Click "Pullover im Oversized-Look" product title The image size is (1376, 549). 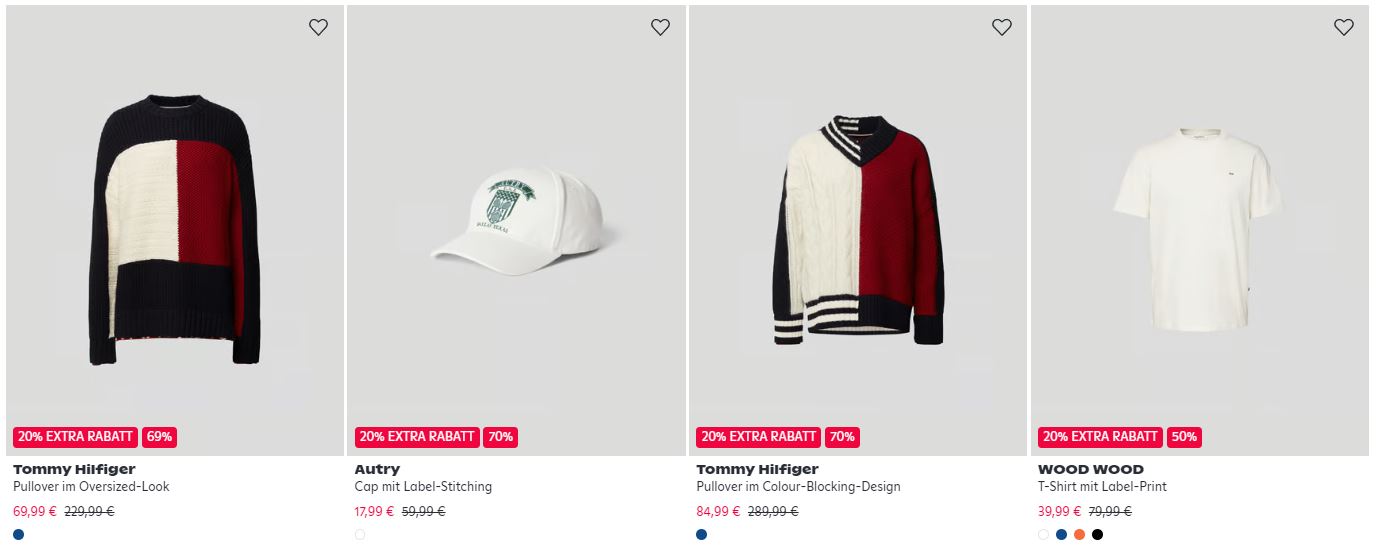coord(91,487)
